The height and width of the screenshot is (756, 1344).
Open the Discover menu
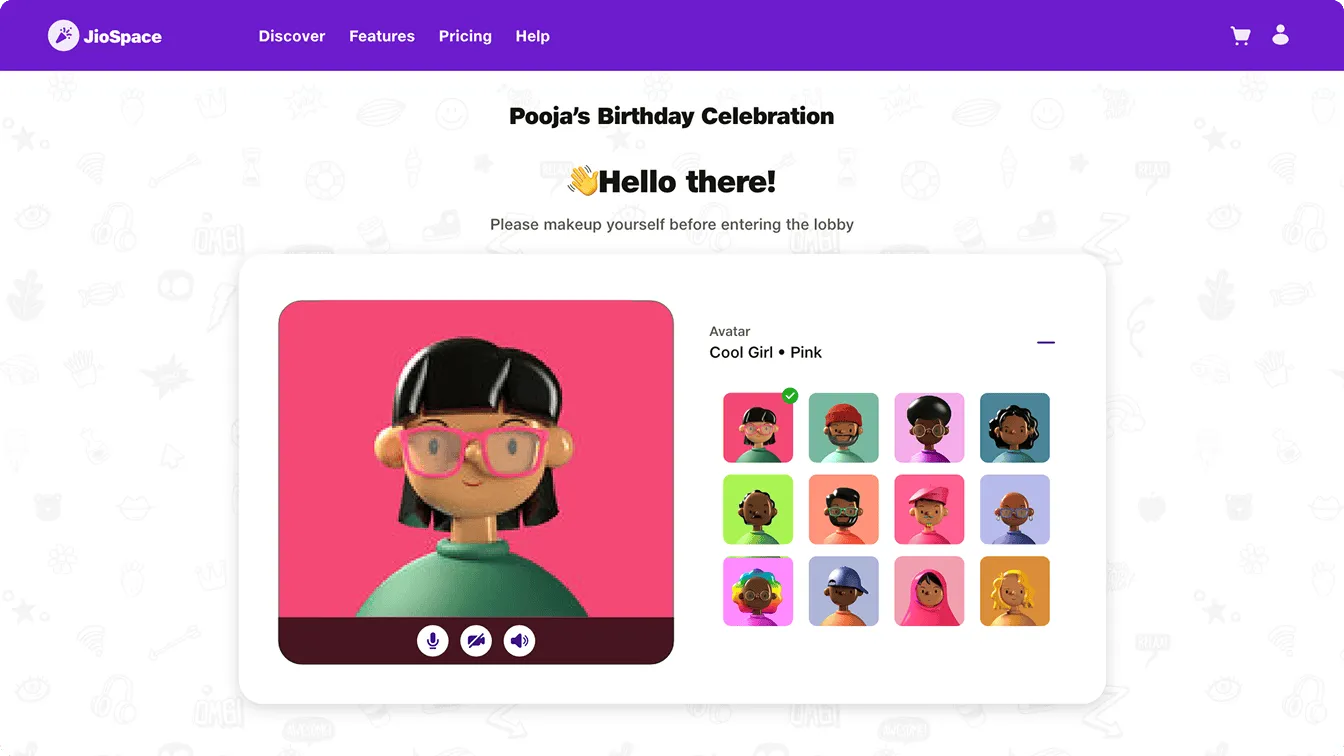tap(292, 36)
